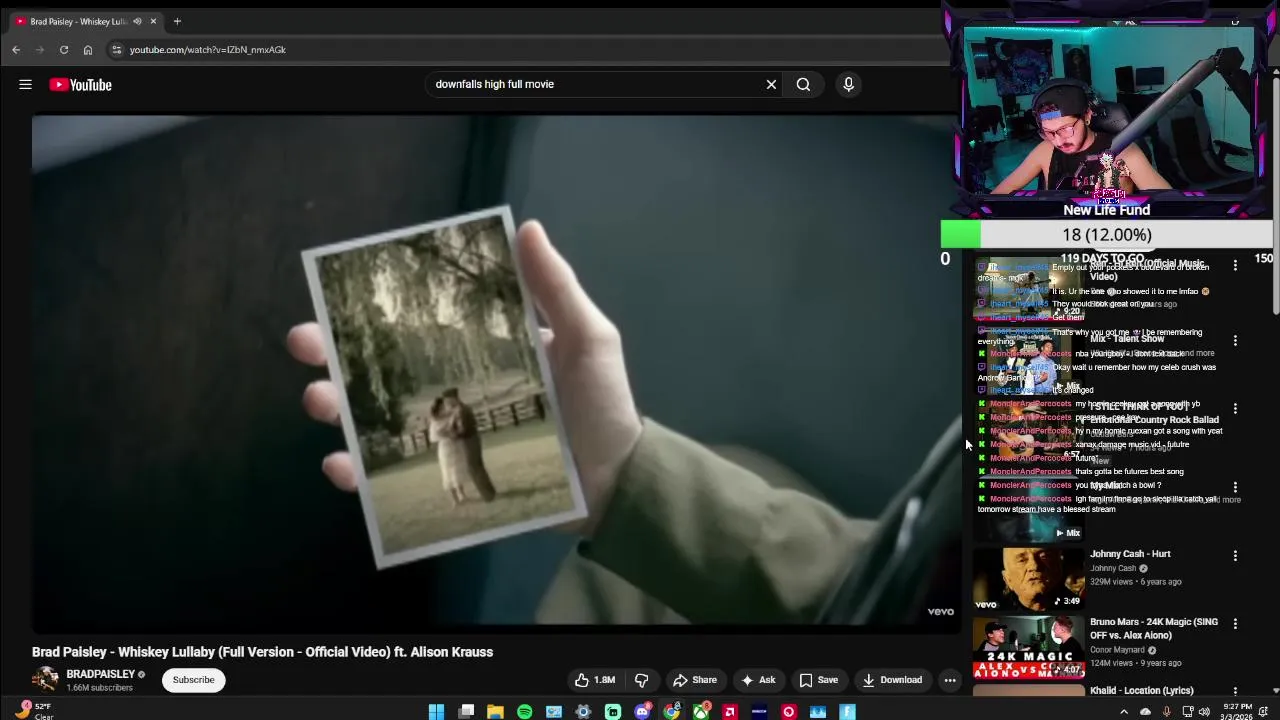Open options for Emotional Country Rock Ballad item

tap(1235, 409)
